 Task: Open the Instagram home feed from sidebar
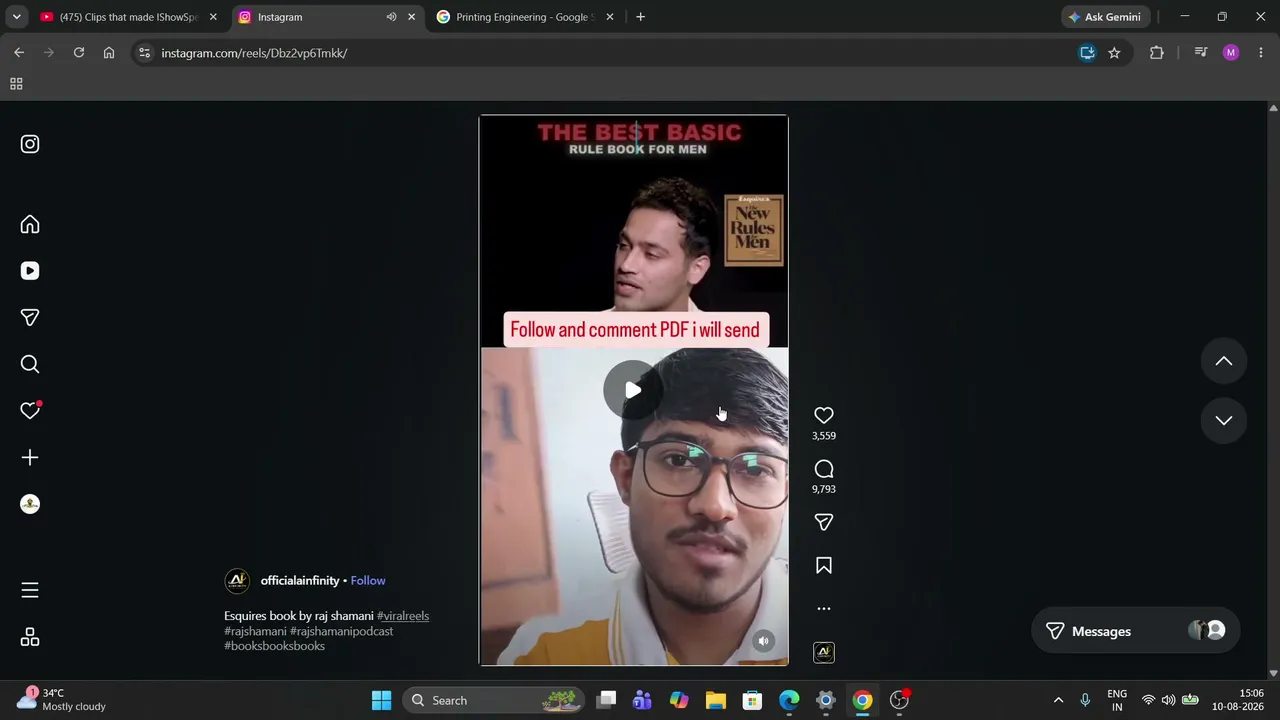30,224
